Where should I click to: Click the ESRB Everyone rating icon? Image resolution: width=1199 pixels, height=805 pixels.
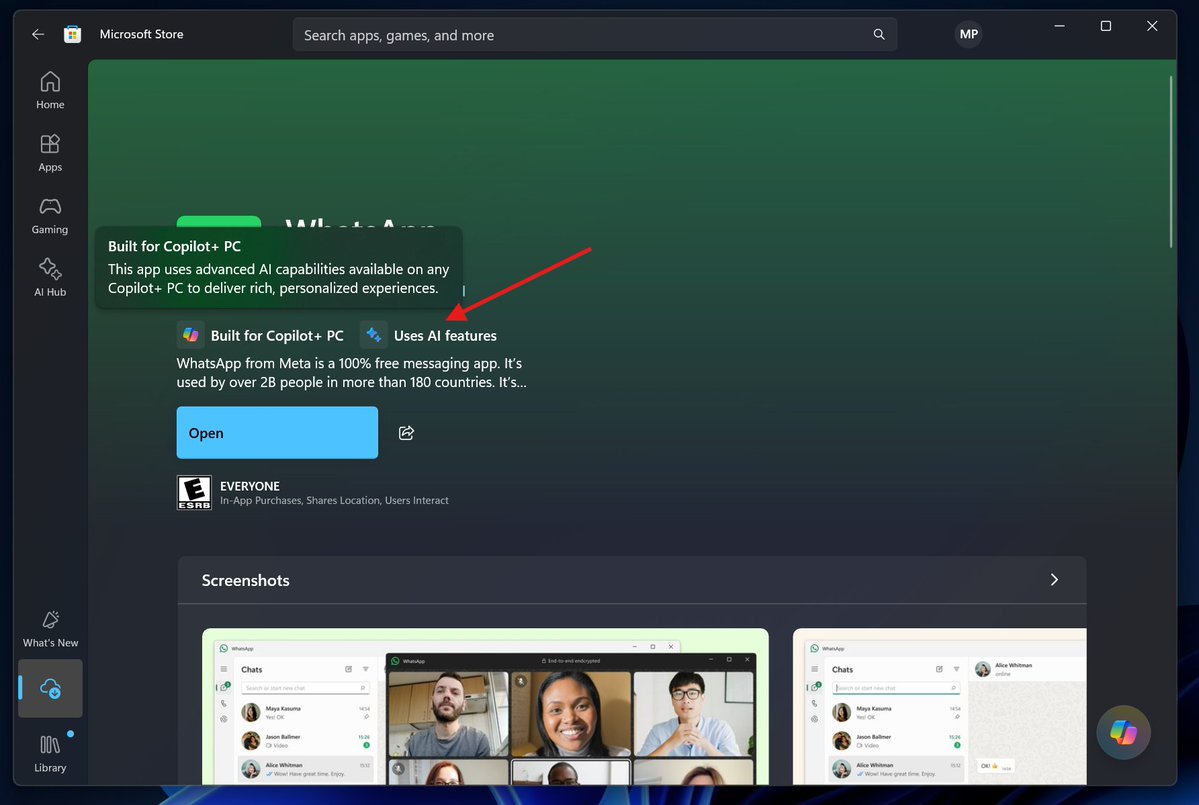[194, 492]
